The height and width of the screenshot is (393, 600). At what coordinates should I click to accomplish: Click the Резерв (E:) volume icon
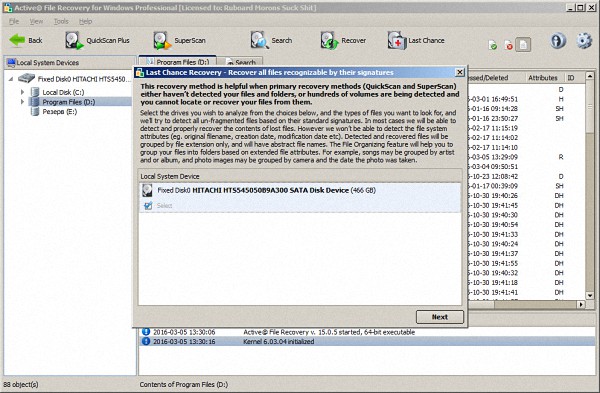click(x=35, y=111)
